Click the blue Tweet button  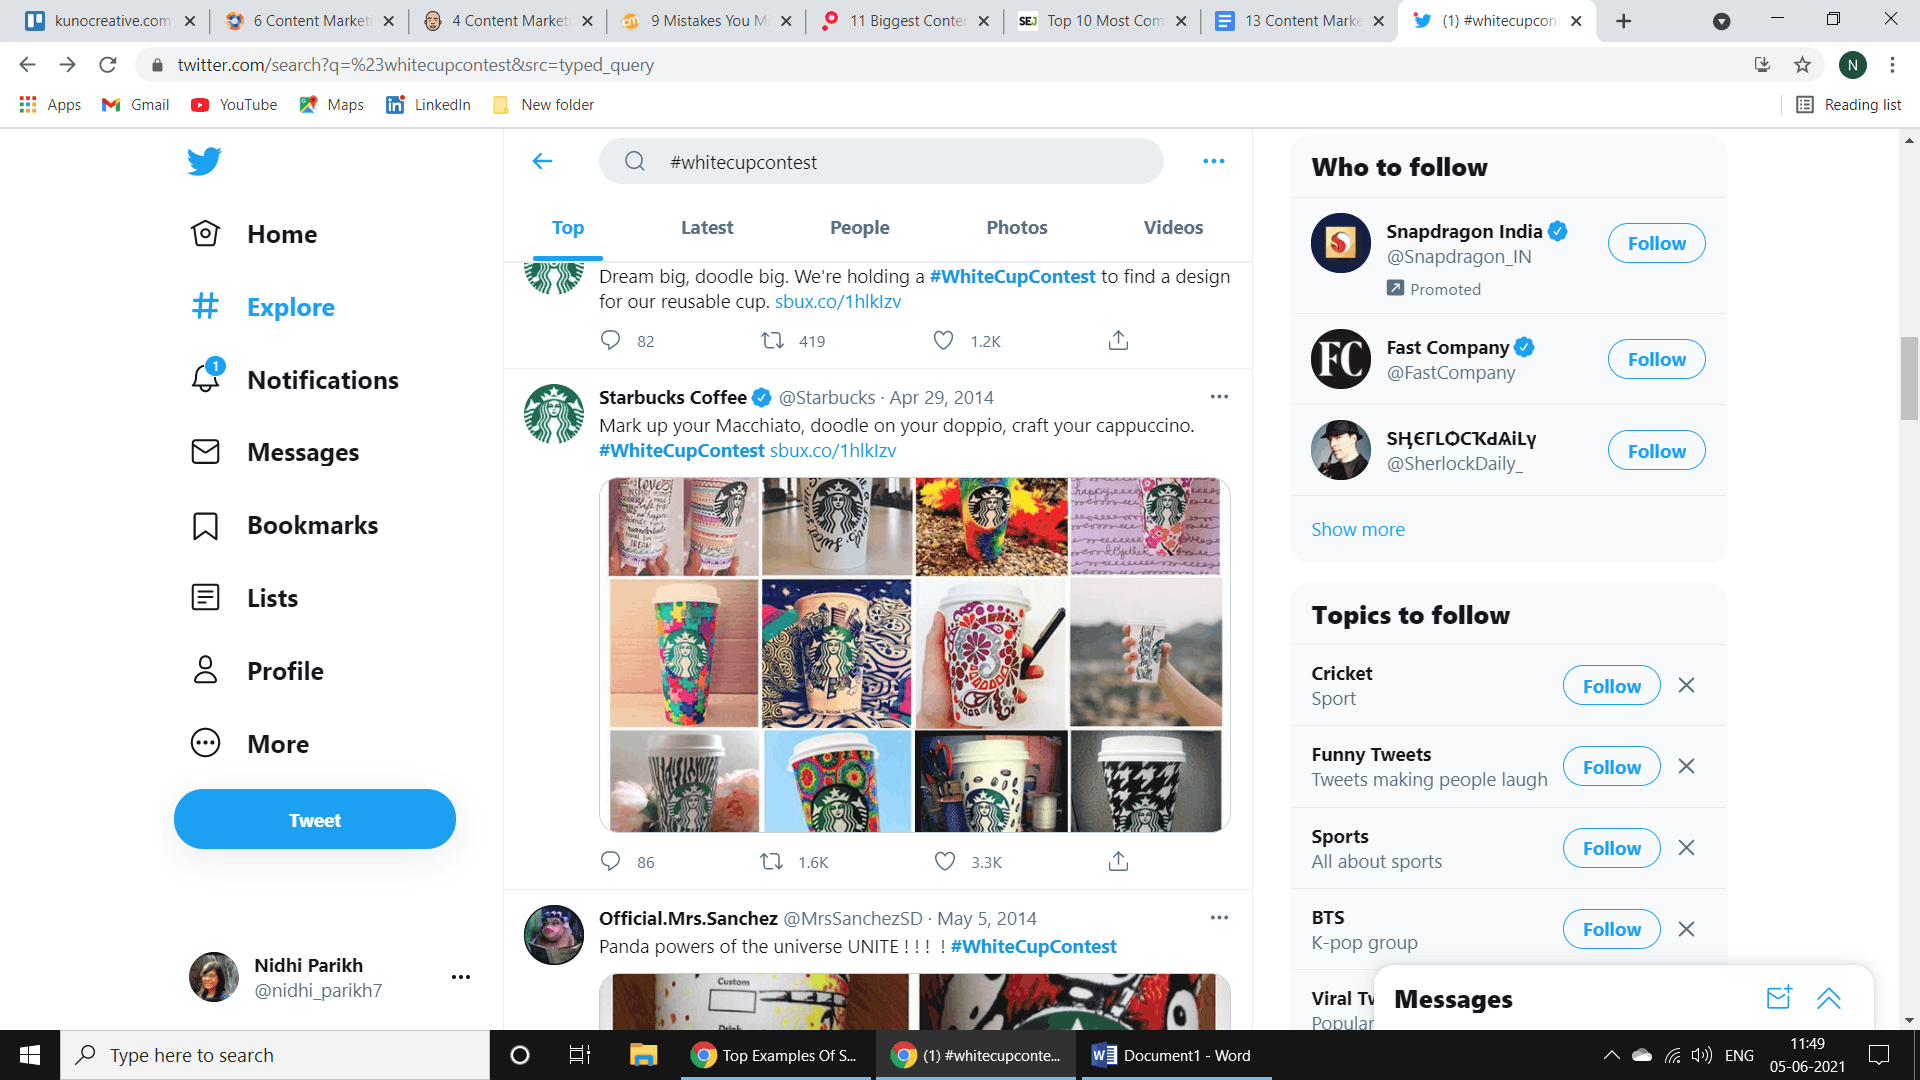(315, 819)
